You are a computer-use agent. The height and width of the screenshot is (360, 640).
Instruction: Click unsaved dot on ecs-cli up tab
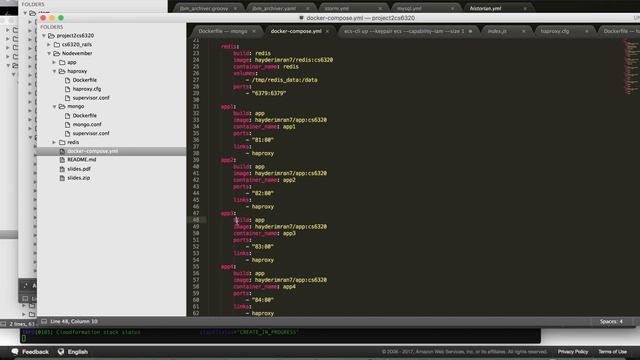[470, 31]
